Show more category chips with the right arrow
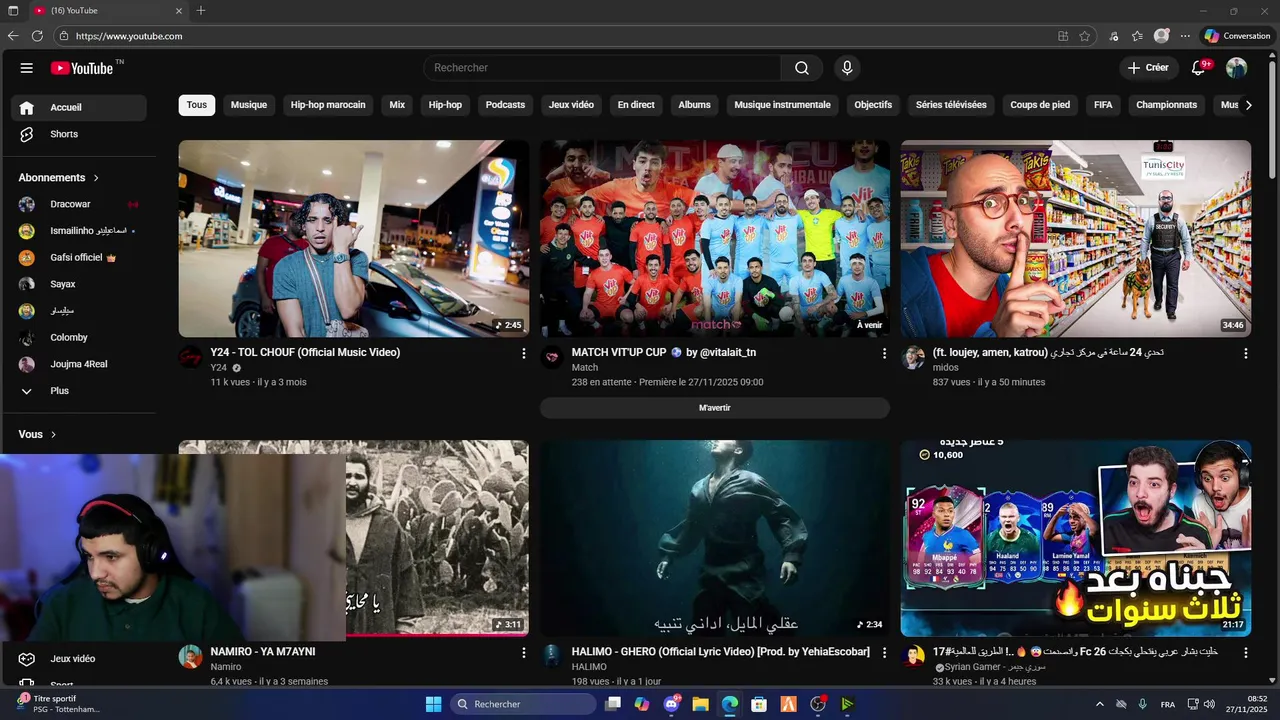 point(1248,105)
